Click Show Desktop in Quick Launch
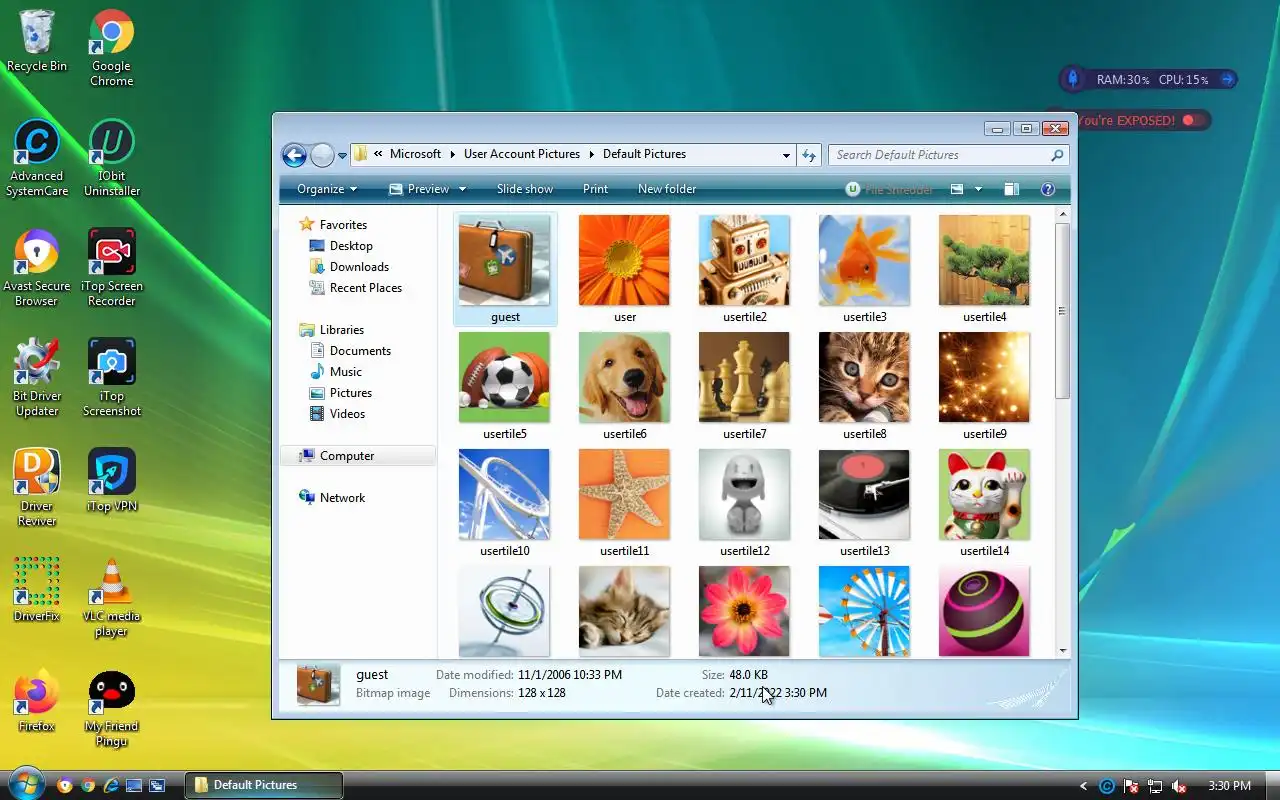Screen dimensions: 1280x800 [x=134, y=786]
